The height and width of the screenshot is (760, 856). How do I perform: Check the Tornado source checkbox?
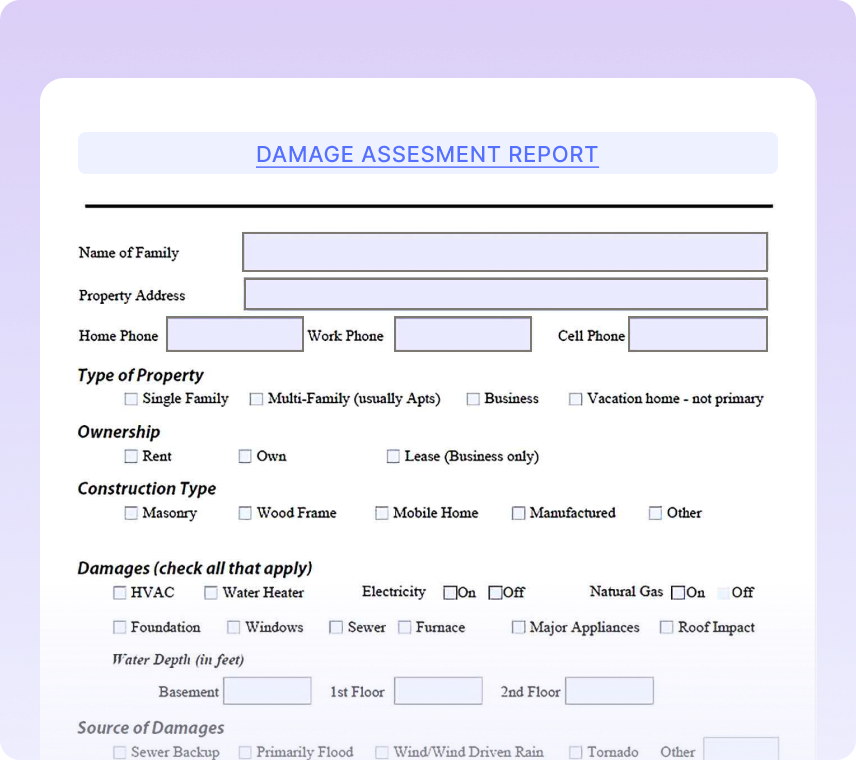[x=575, y=751]
